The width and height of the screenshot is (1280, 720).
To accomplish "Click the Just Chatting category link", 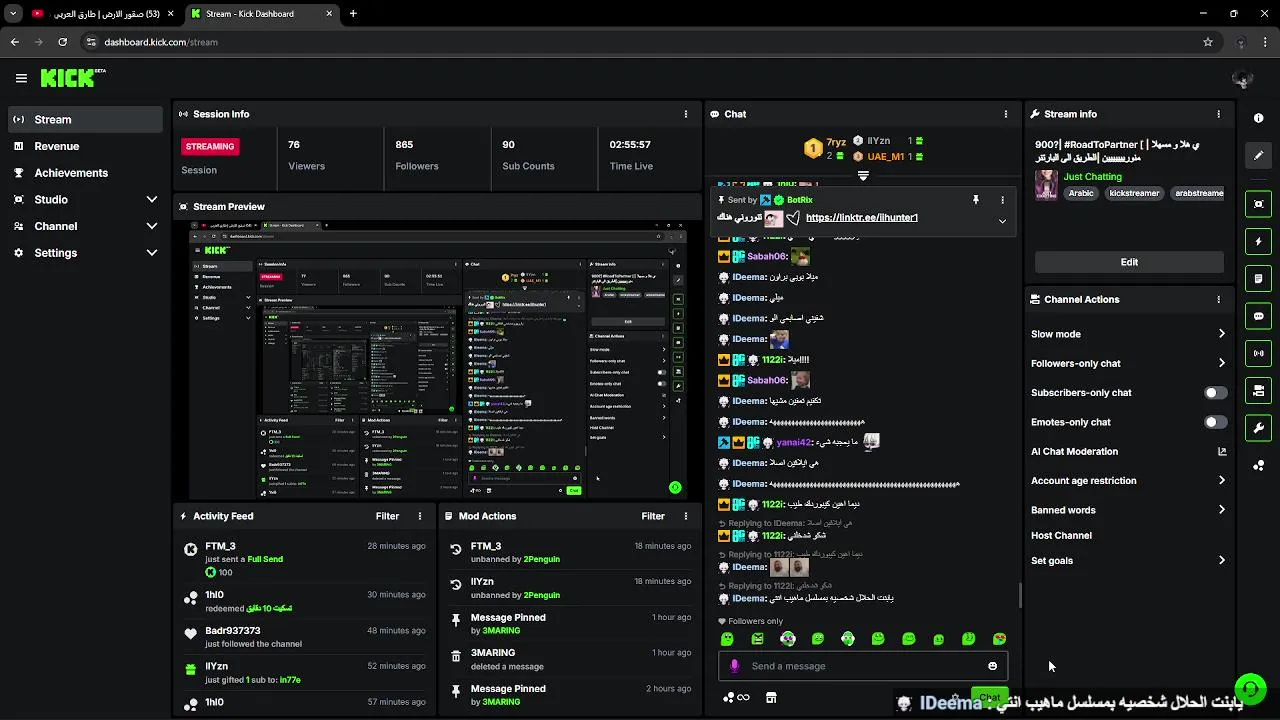I will coord(1092,177).
